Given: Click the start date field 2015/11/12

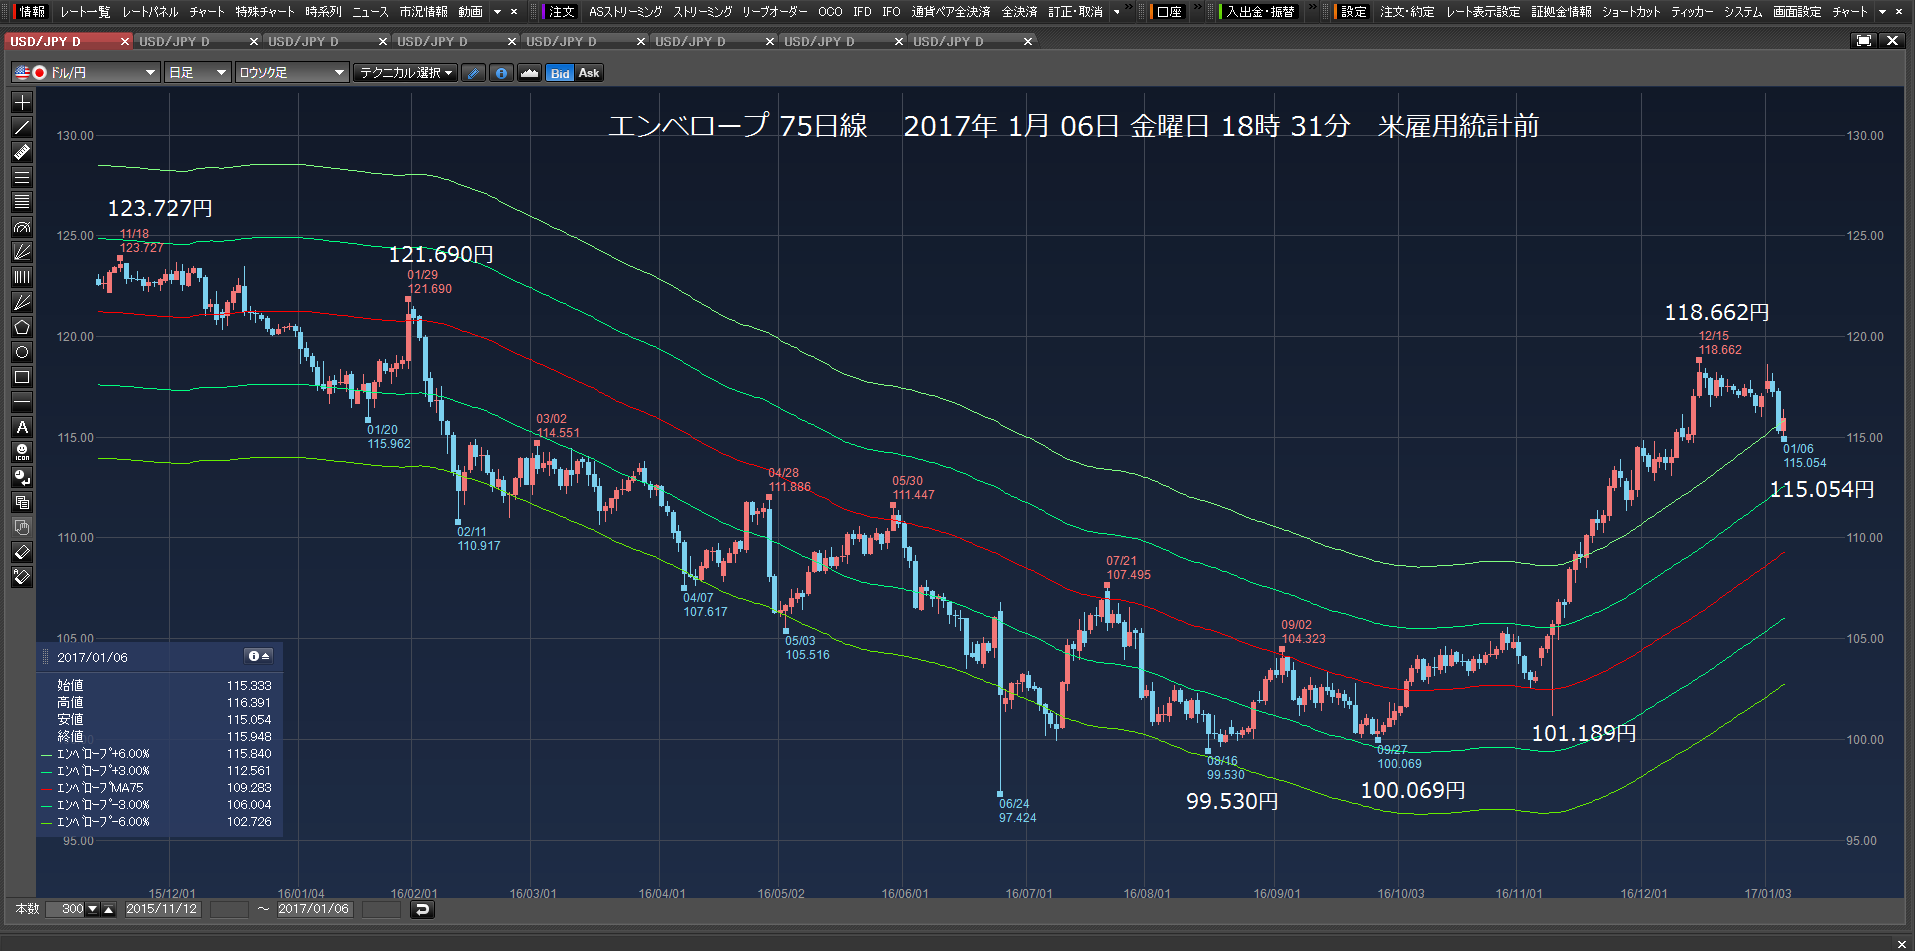Looking at the screenshot, I should tap(162, 909).
